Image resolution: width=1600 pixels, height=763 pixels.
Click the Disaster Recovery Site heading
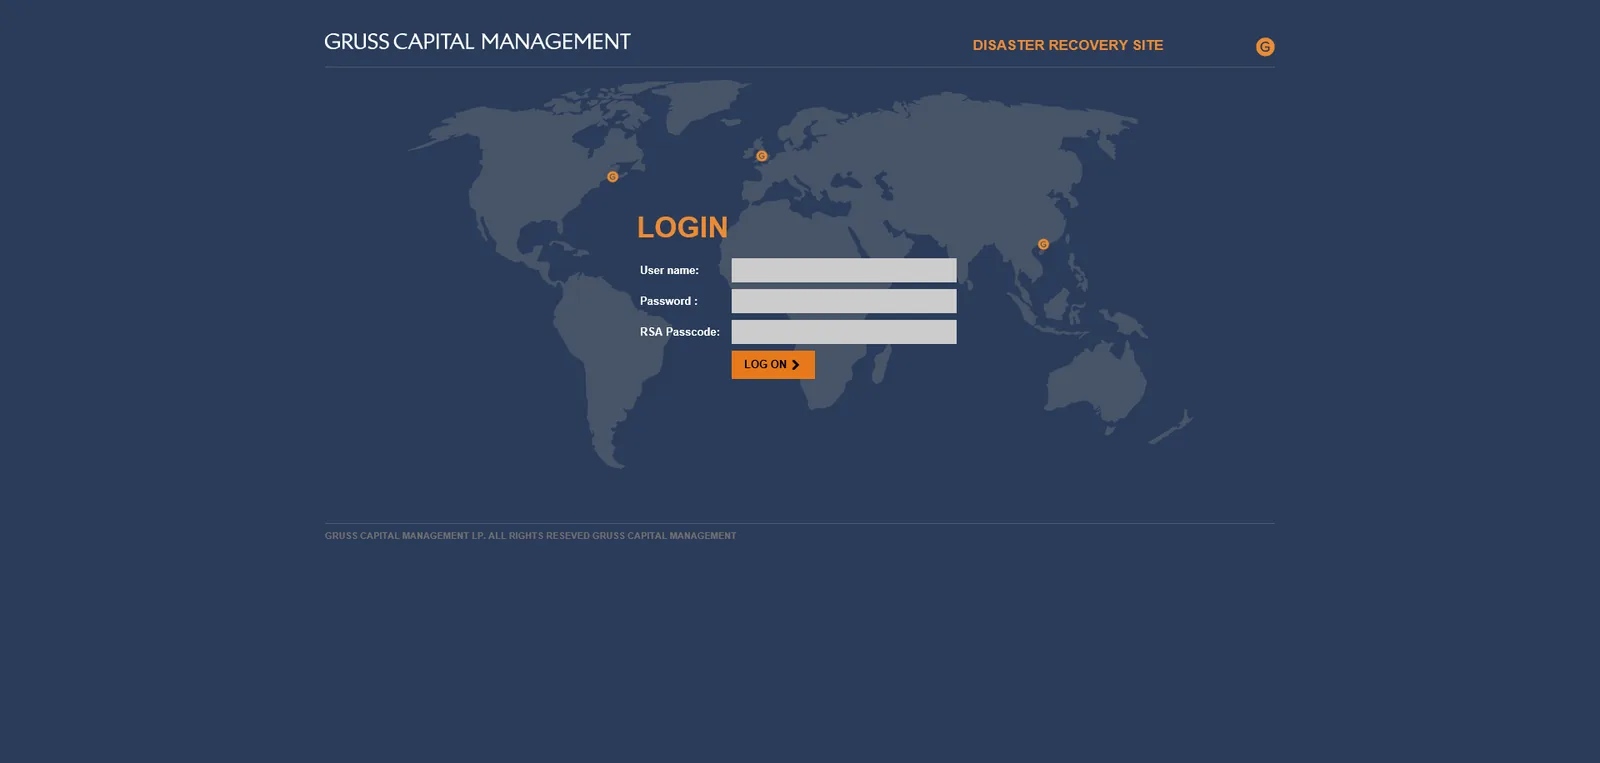1068,45
